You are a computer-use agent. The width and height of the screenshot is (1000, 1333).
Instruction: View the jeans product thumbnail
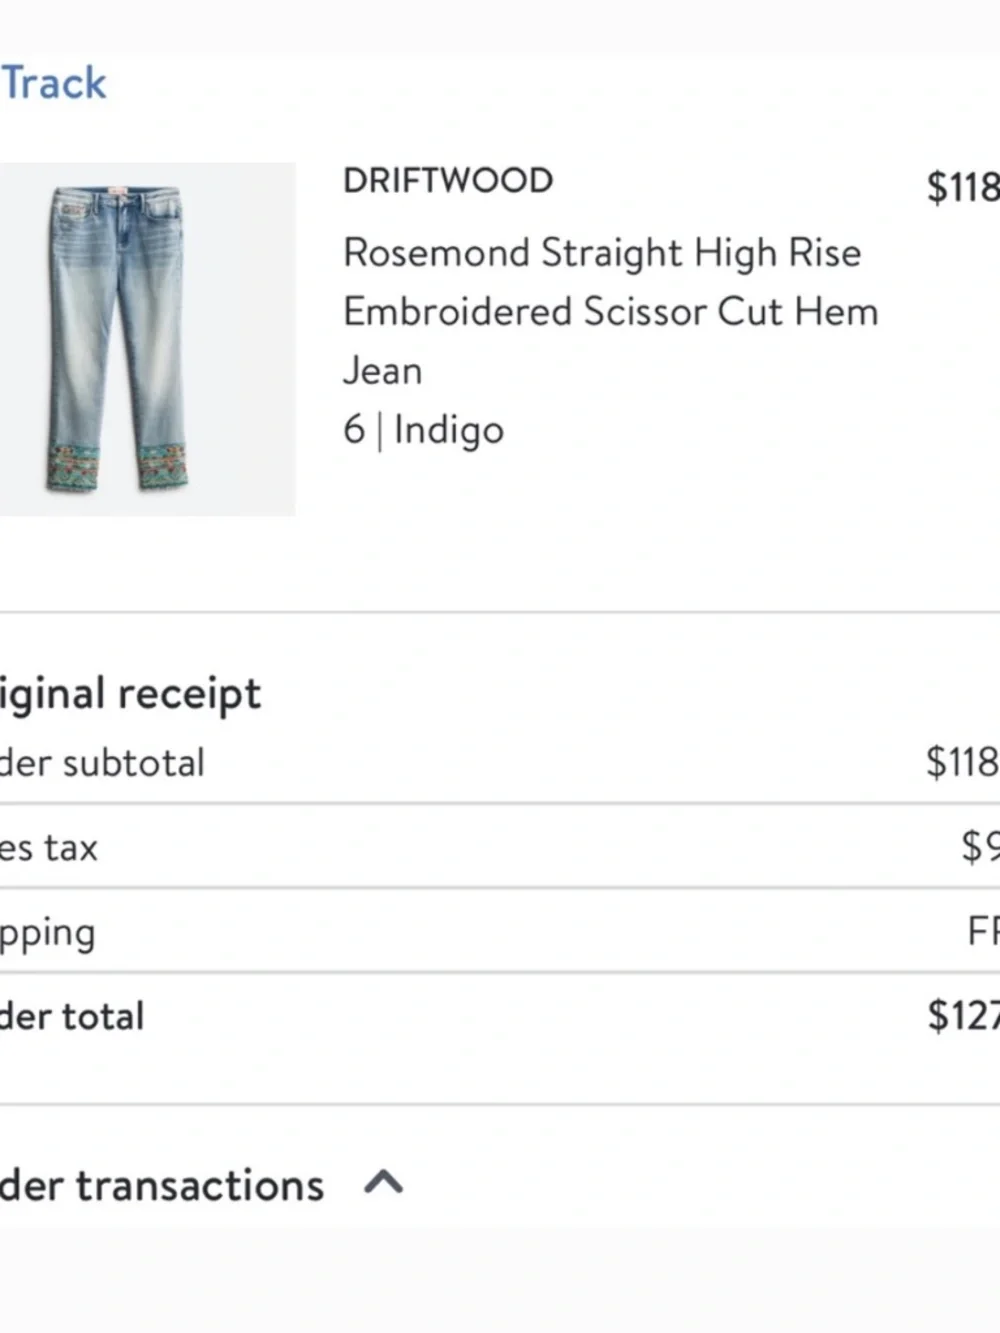[147, 339]
